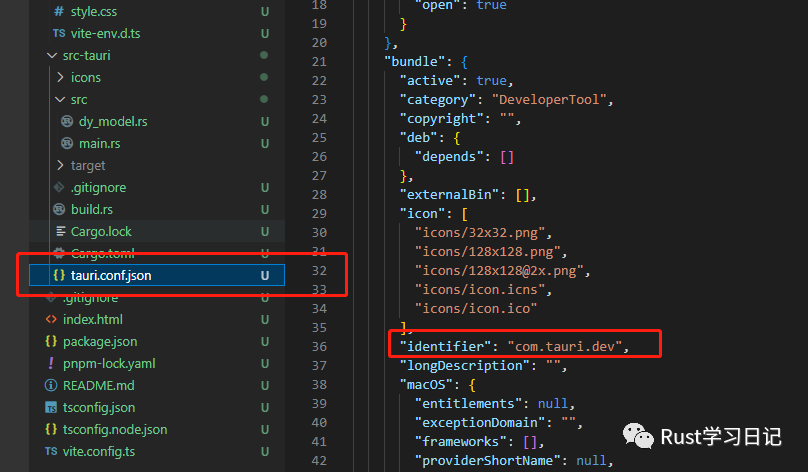The height and width of the screenshot is (472, 808).
Task: Click the "icons/icon.ico" string
Action: pos(476,309)
